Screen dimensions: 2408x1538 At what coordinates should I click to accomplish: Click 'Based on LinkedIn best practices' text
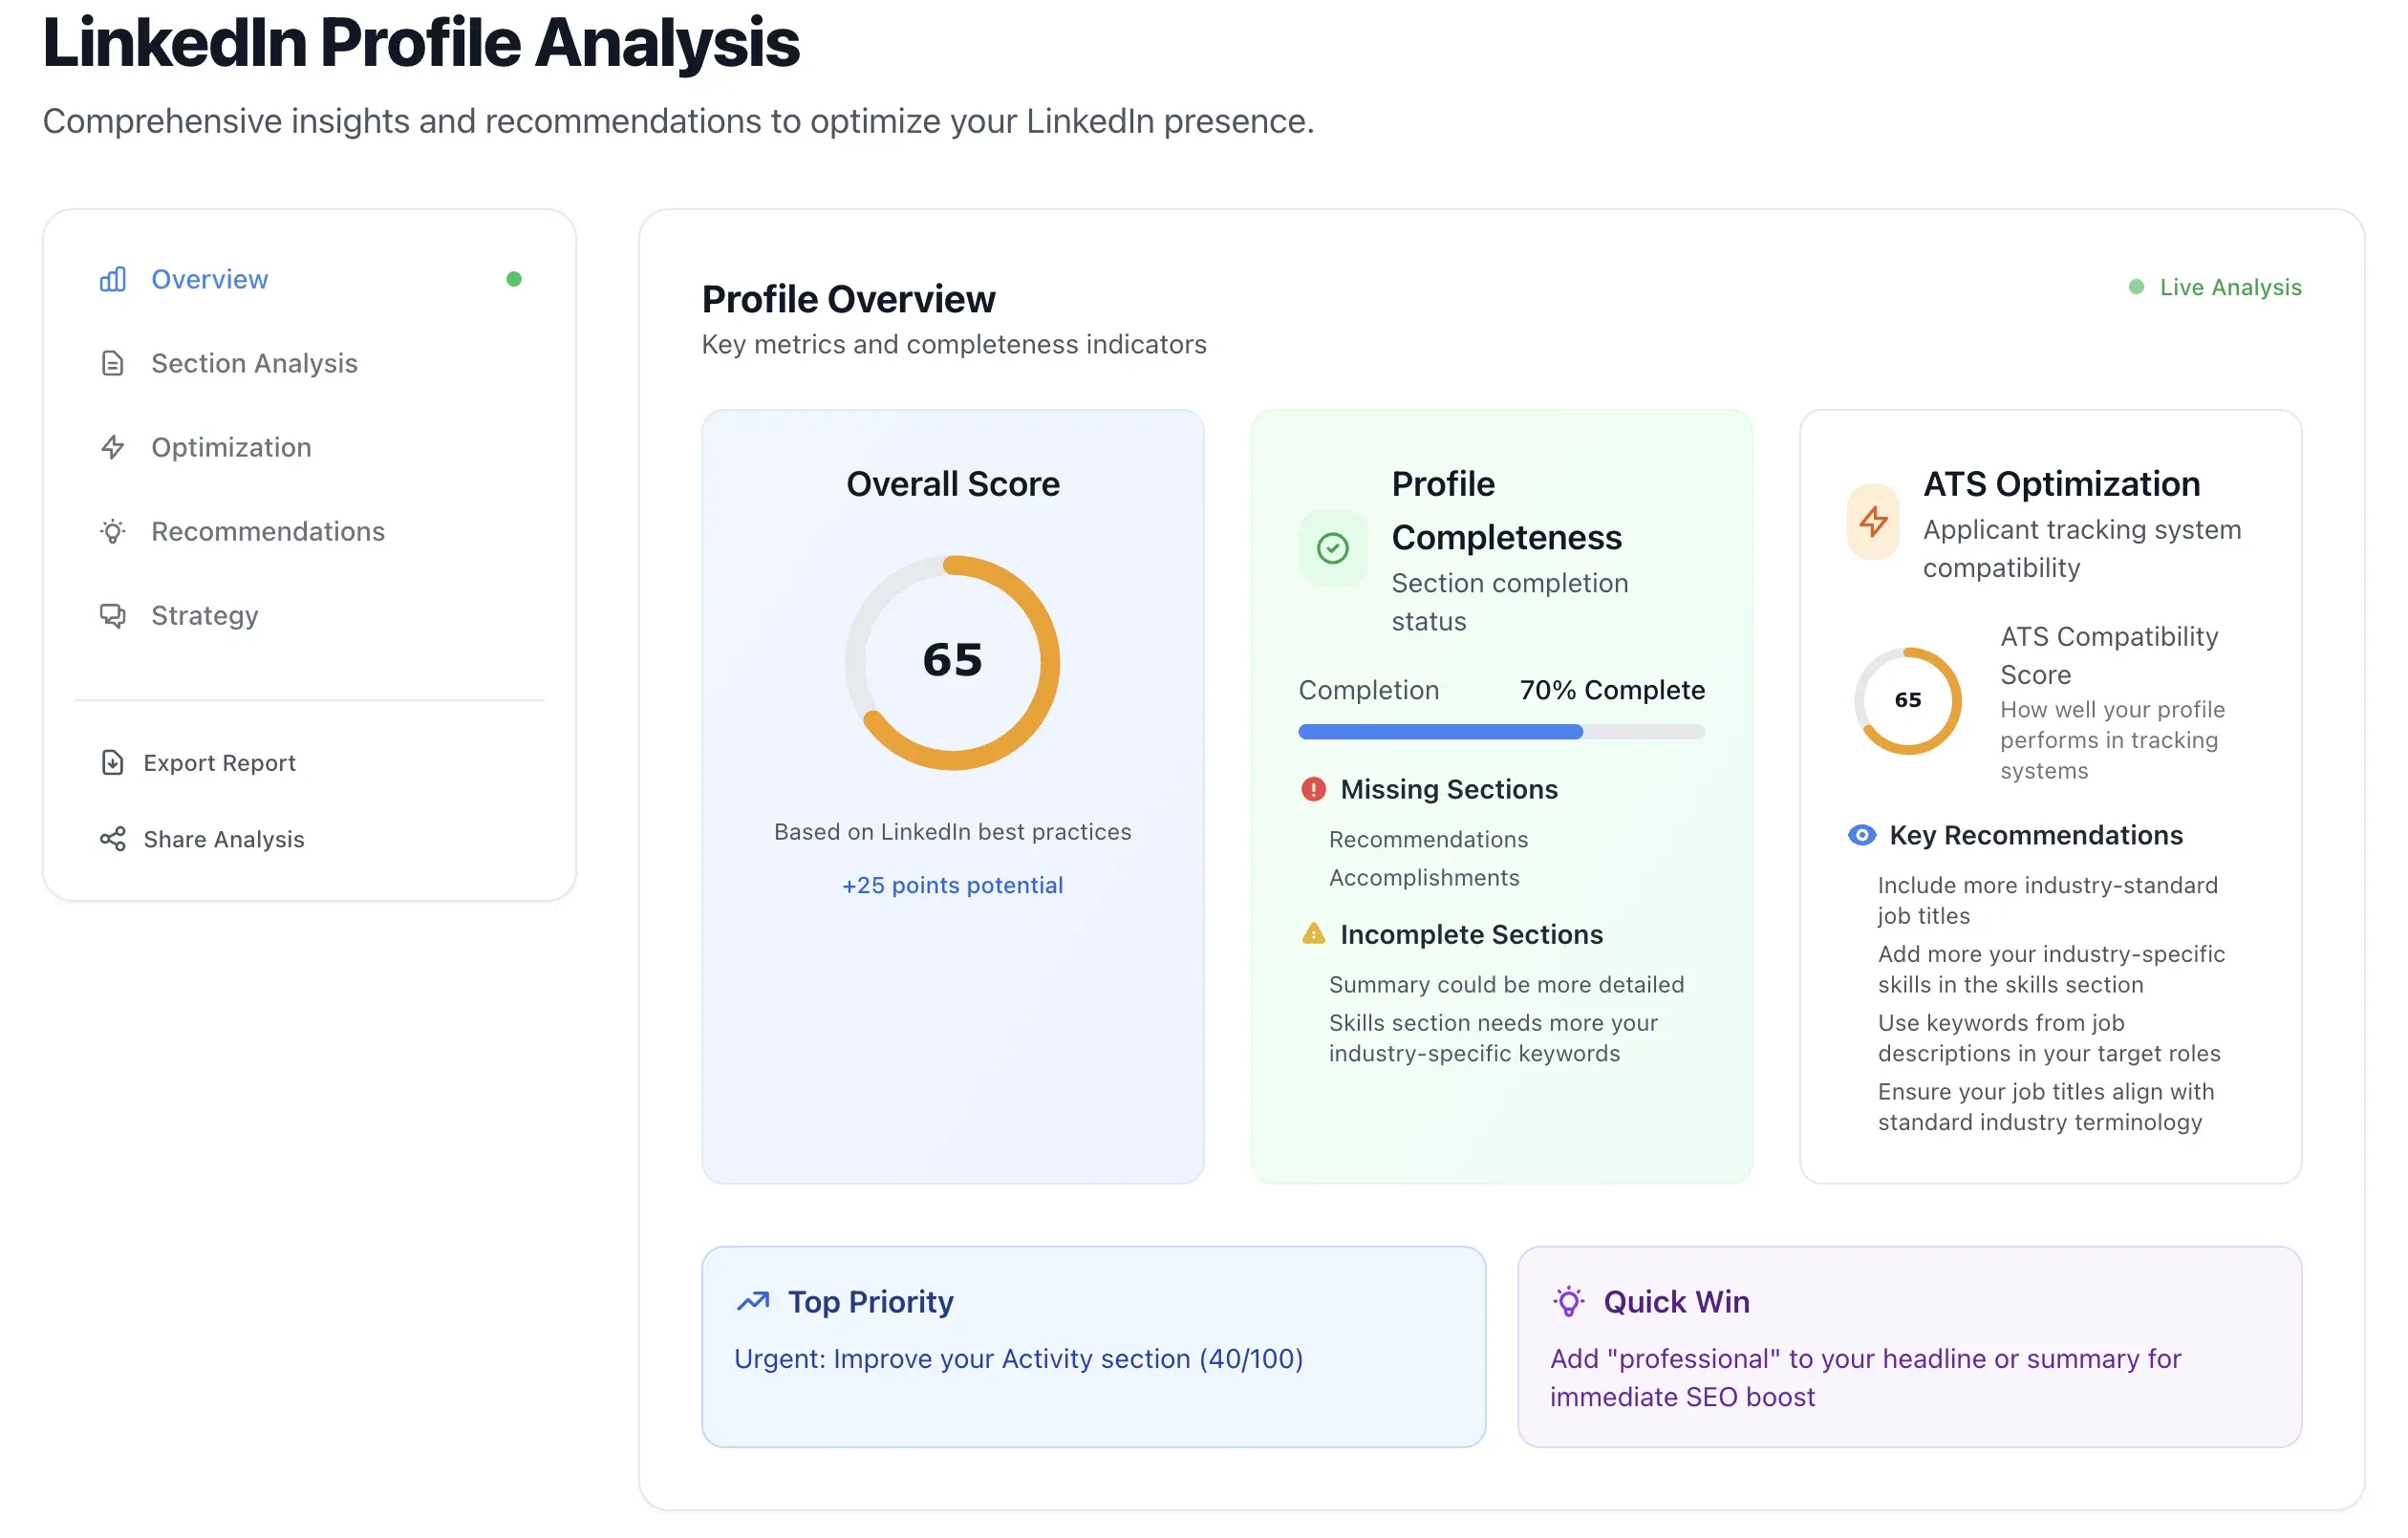pyautogui.click(x=952, y=832)
